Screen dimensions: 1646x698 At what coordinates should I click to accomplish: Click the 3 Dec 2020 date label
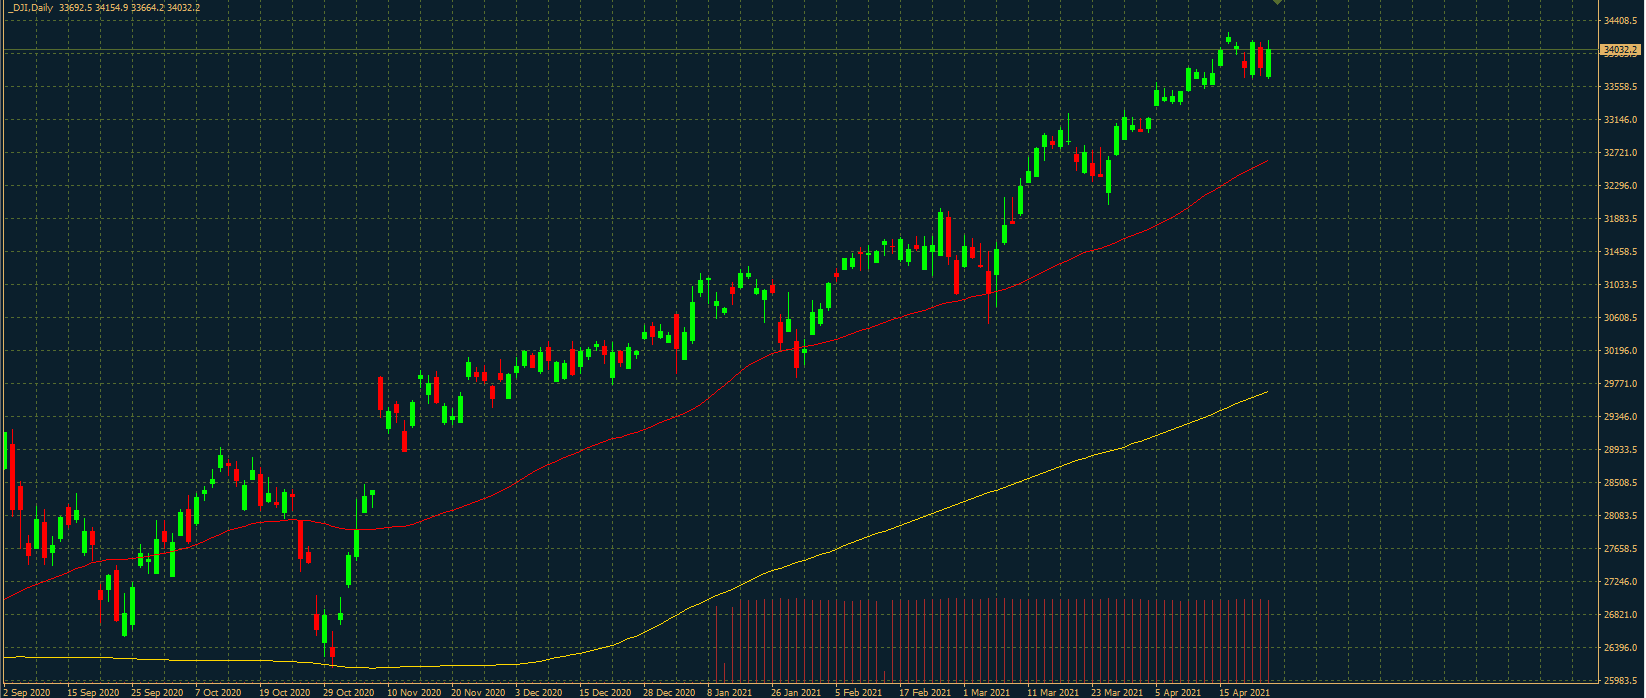[539, 692]
